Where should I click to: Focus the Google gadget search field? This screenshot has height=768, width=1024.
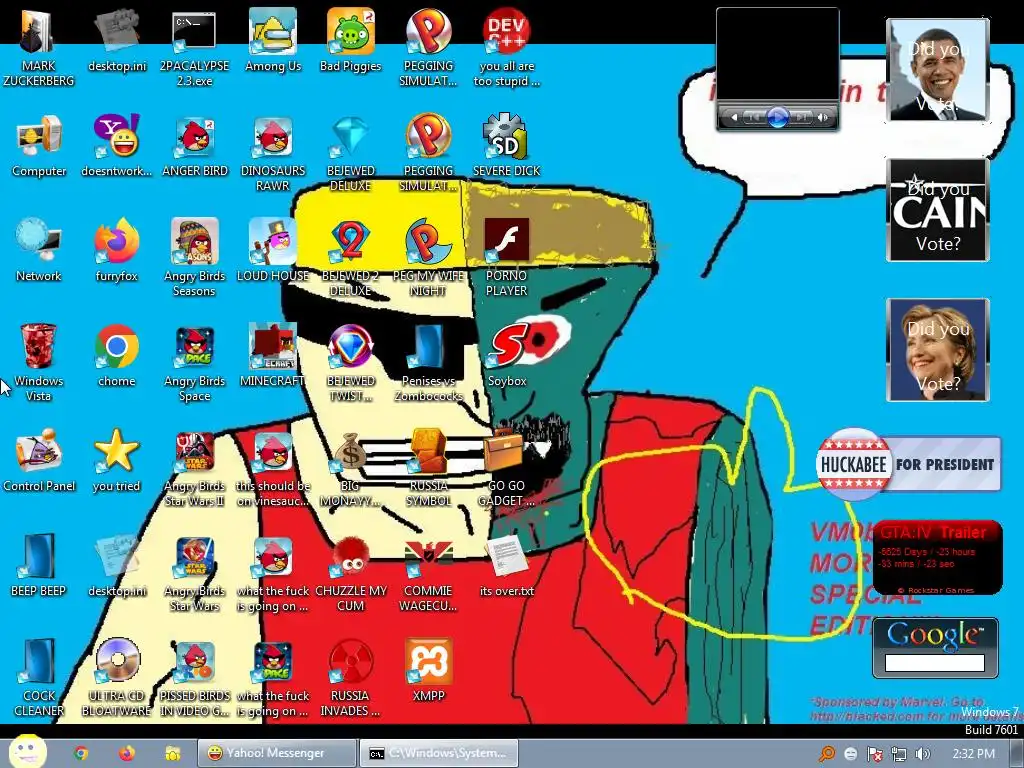[935, 663]
